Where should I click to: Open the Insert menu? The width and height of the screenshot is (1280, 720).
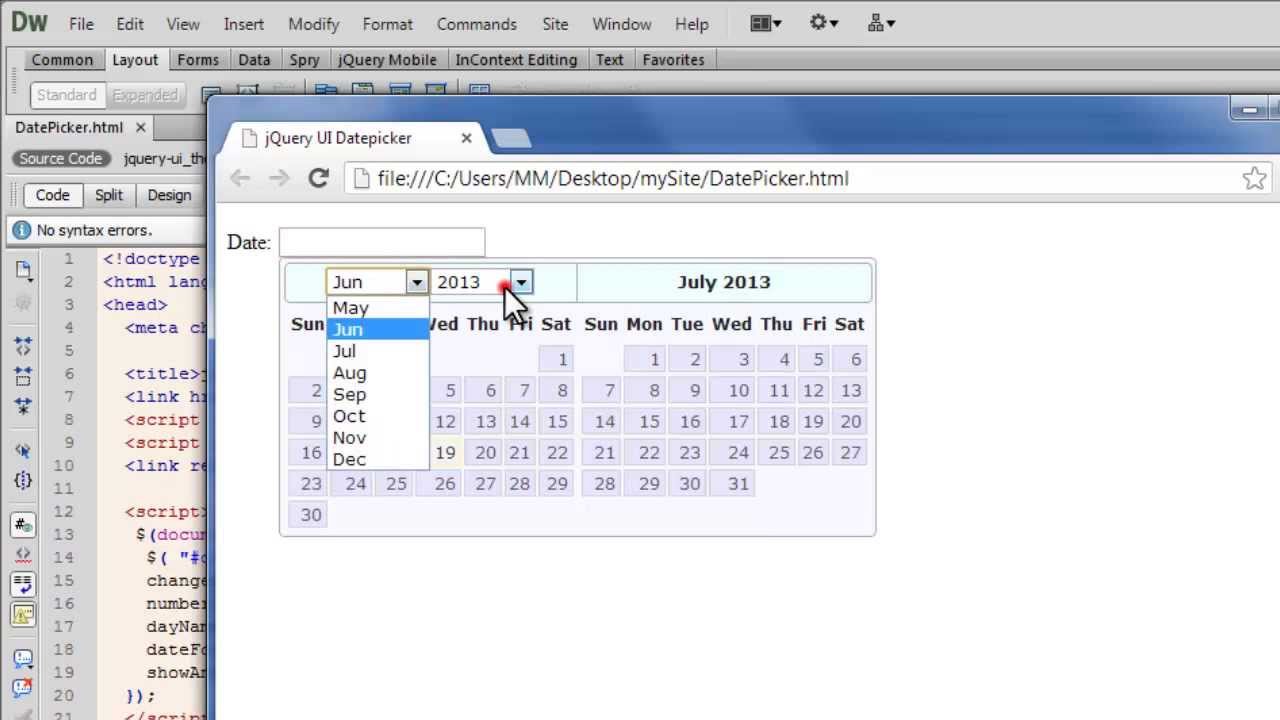[244, 23]
